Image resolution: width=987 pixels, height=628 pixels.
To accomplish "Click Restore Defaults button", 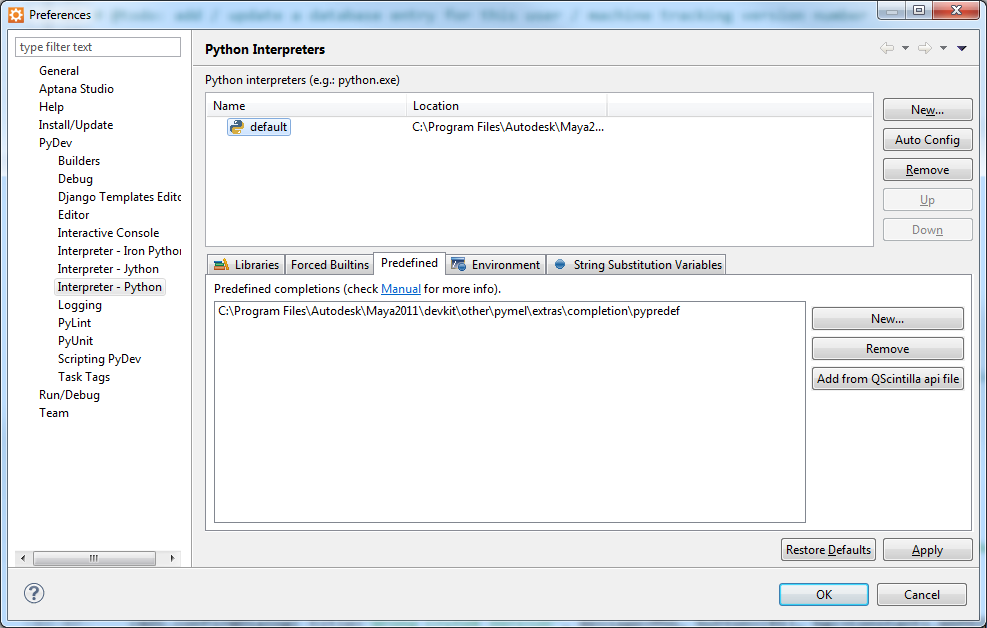I will [828, 550].
